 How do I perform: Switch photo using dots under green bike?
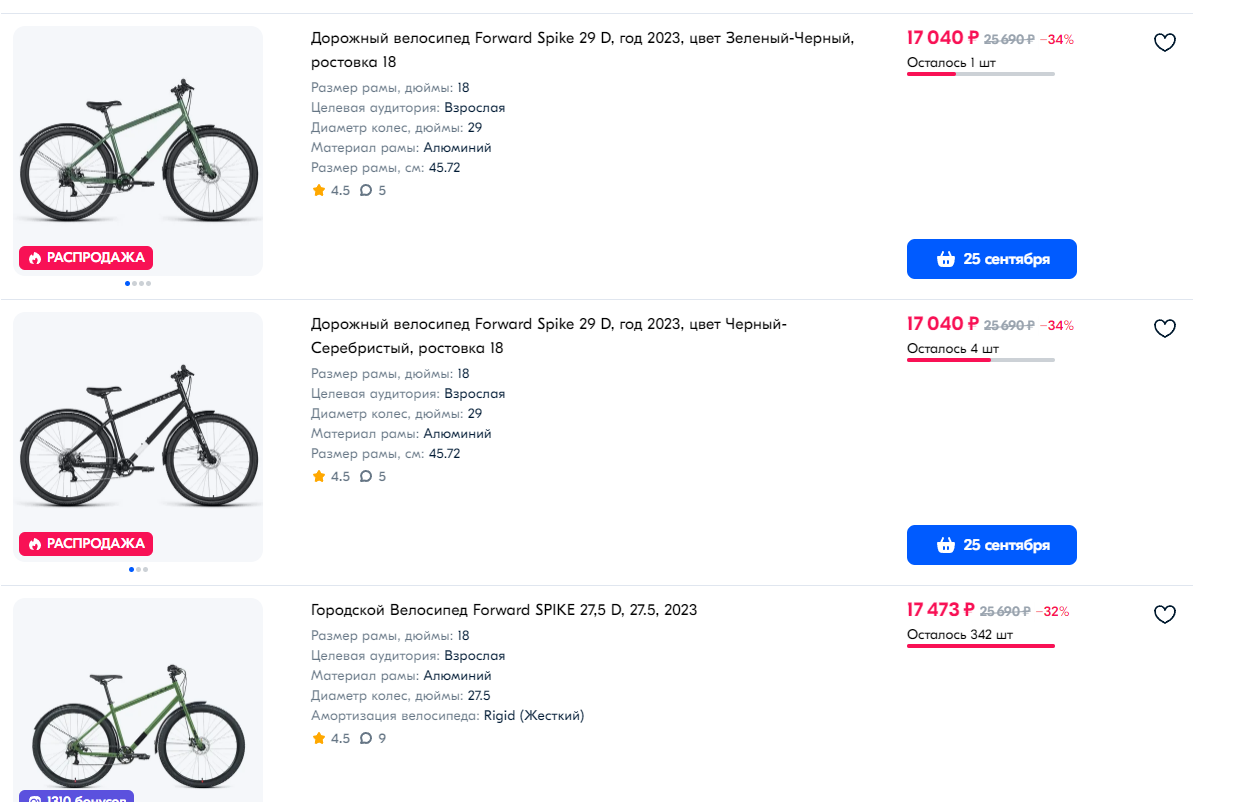click(138, 283)
